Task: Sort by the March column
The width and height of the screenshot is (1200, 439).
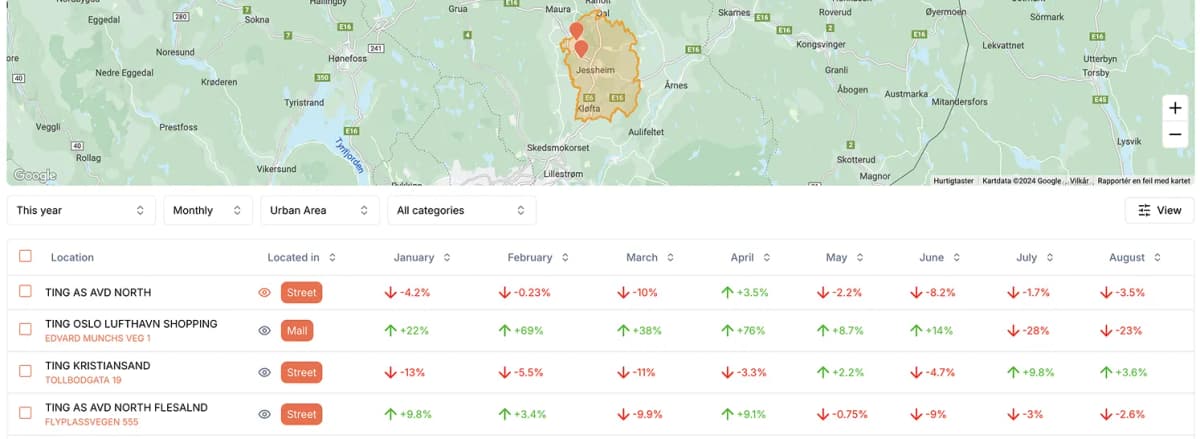Action: click(649, 257)
